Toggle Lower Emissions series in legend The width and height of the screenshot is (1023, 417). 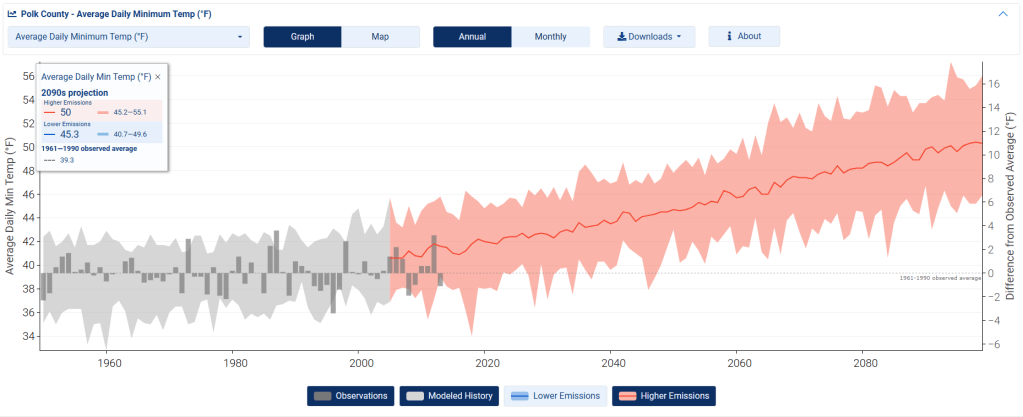pyautogui.click(x=555, y=396)
